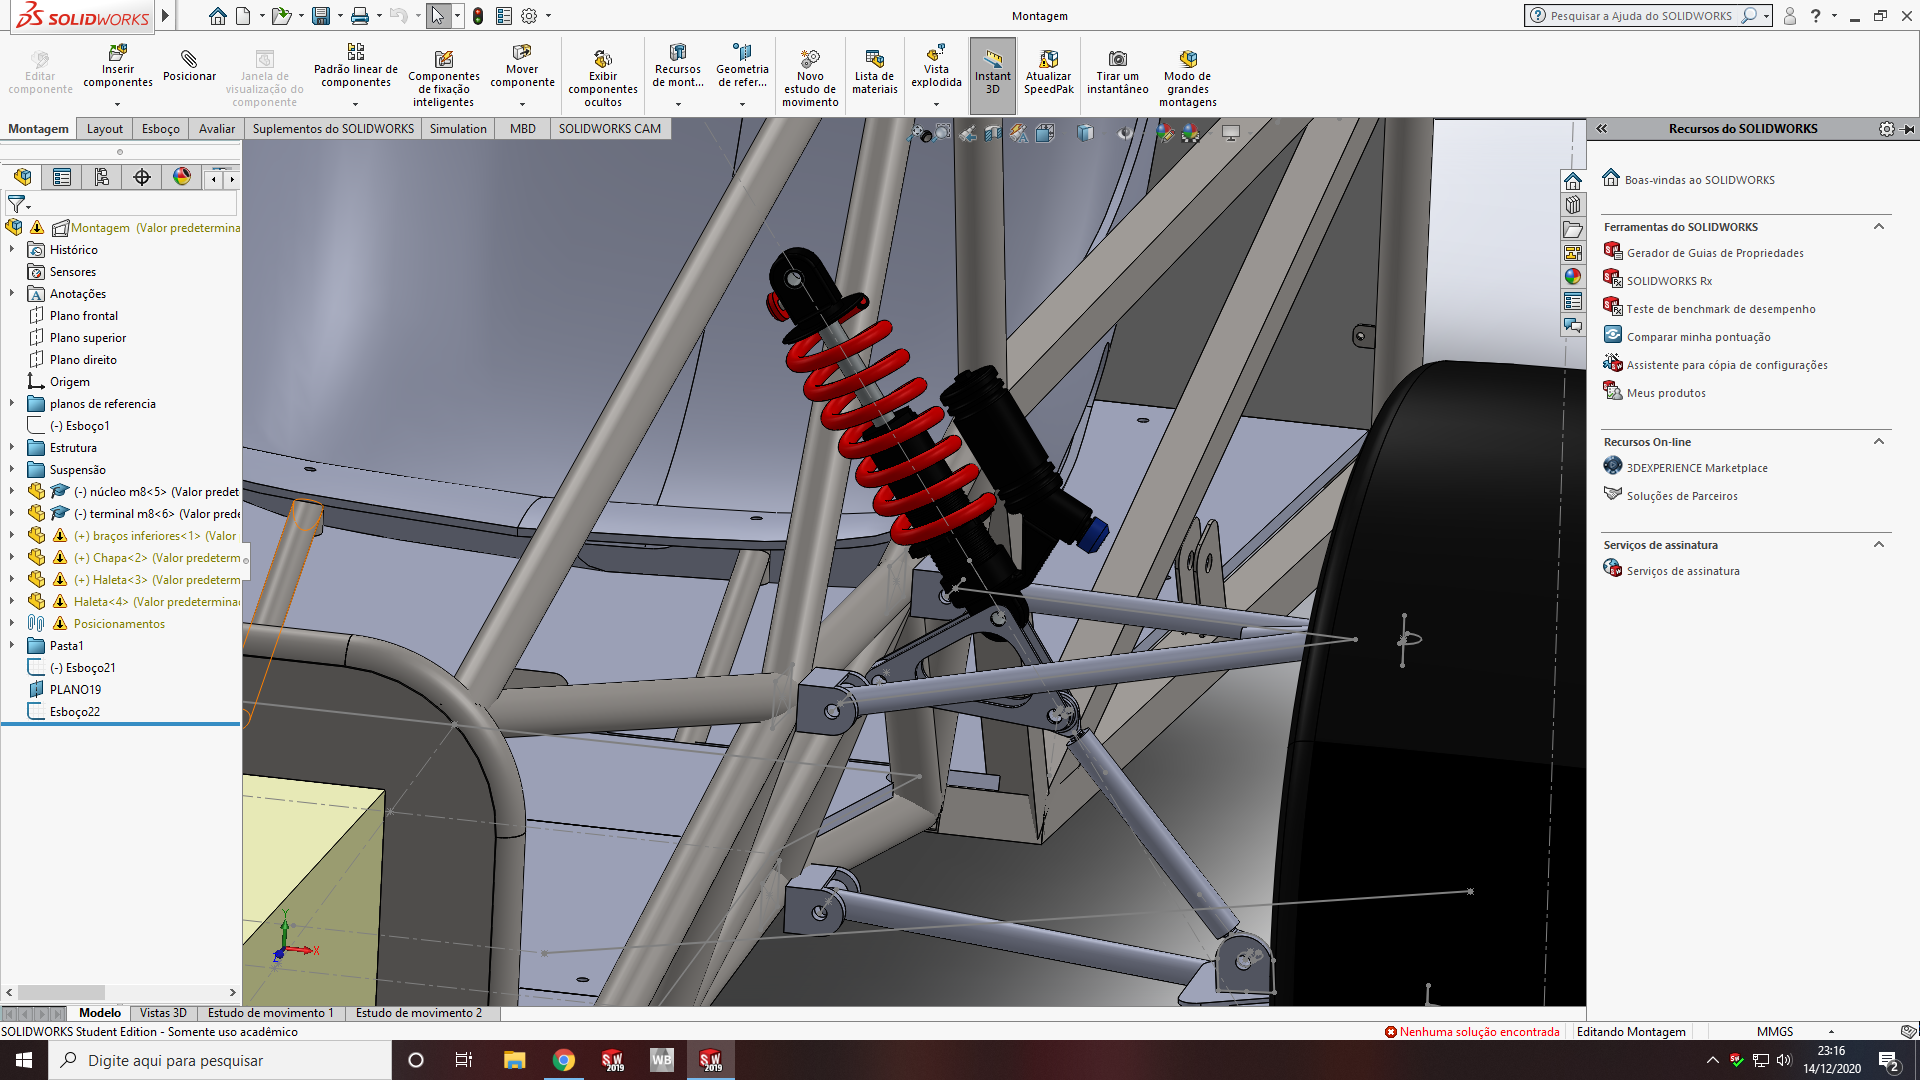Viewport: 1920px width, 1080px height.
Task: Open FeatureManager design tree tab
Action: coord(23,177)
